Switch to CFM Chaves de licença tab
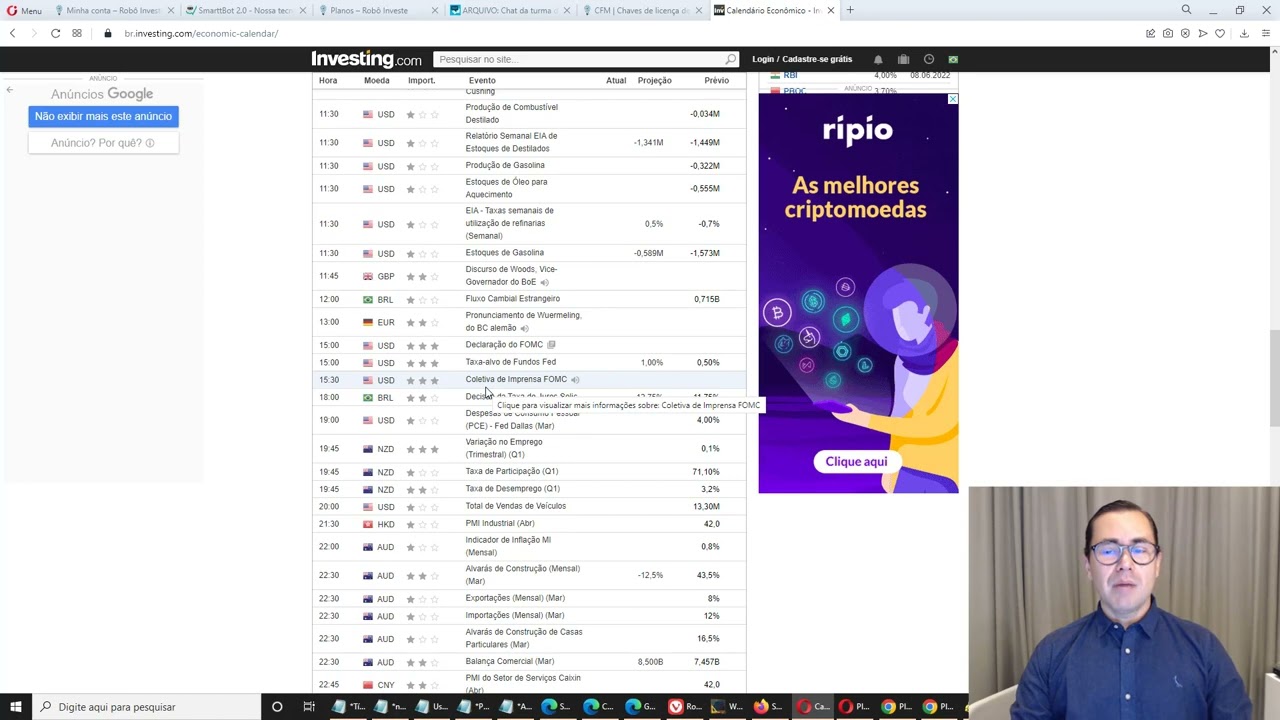Screen dimensions: 1280x720 tap(641, 10)
